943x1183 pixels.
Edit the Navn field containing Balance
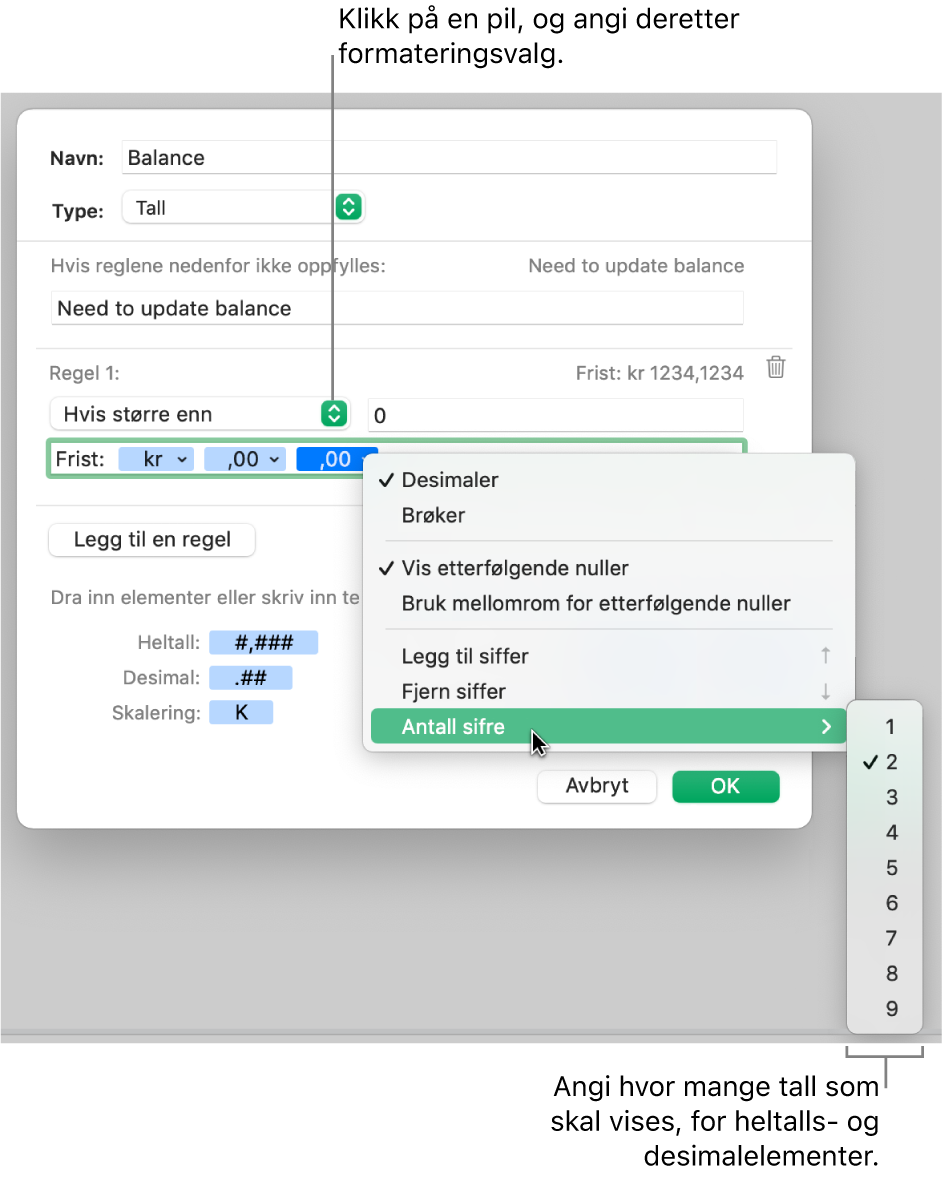[x=449, y=158]
